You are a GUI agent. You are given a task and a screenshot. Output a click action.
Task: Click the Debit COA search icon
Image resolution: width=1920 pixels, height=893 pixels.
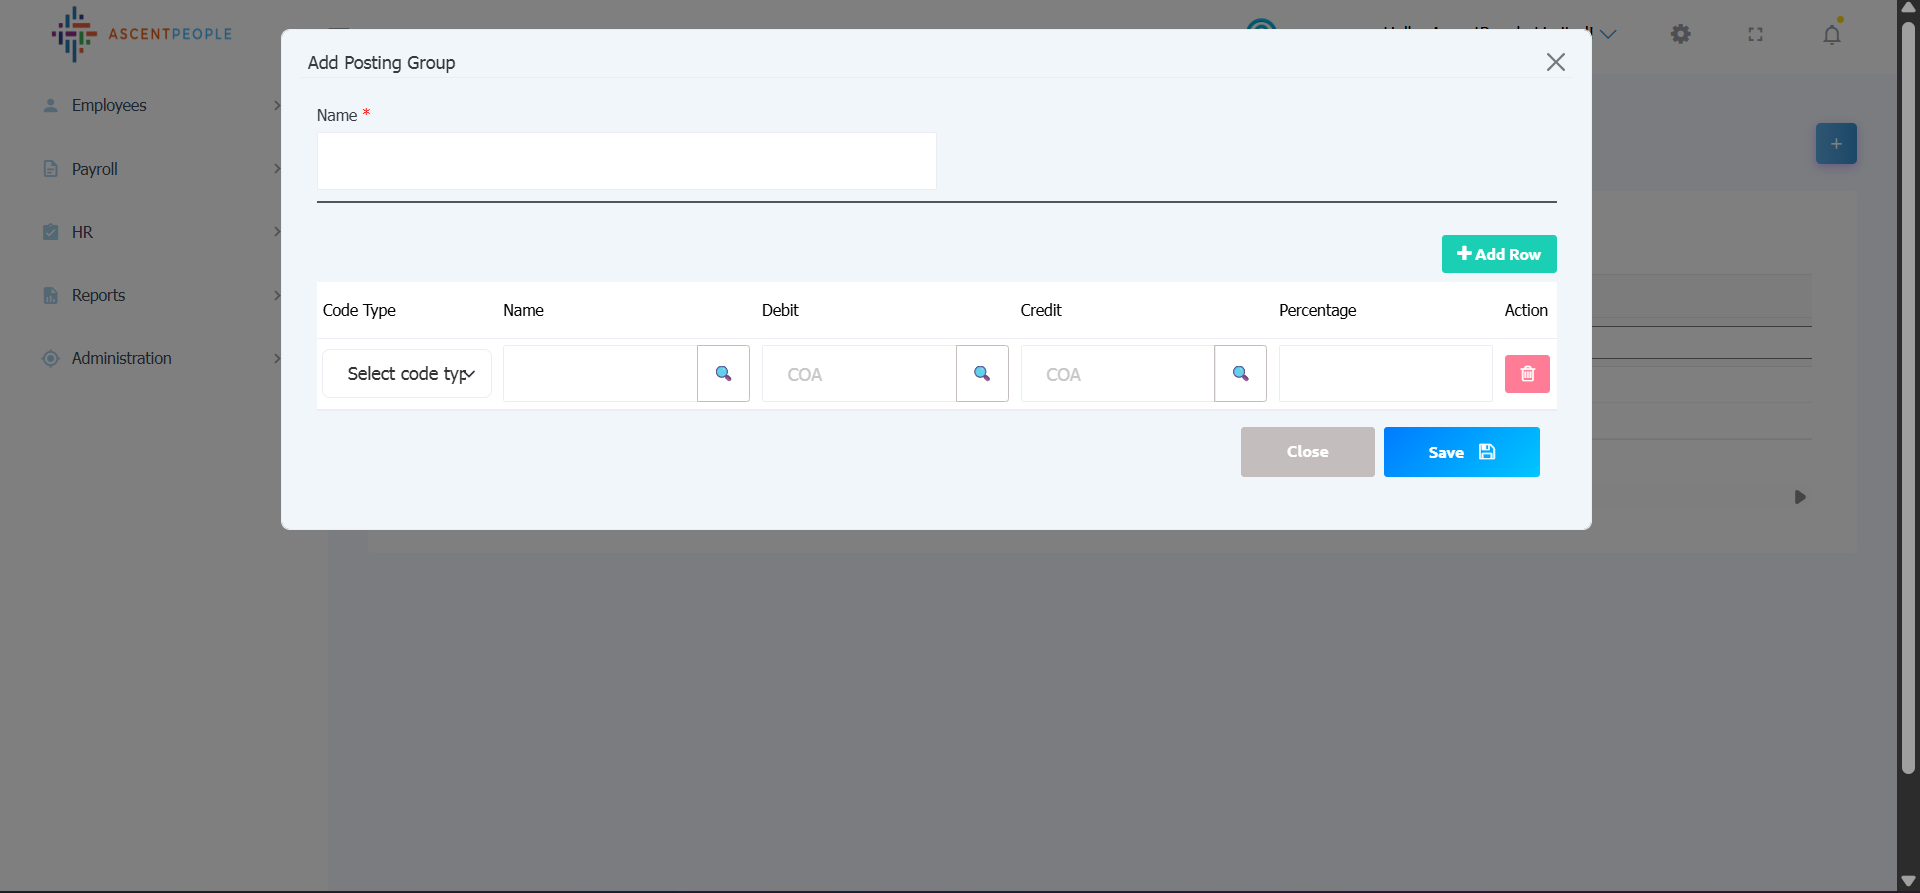[x=982, y=374]
